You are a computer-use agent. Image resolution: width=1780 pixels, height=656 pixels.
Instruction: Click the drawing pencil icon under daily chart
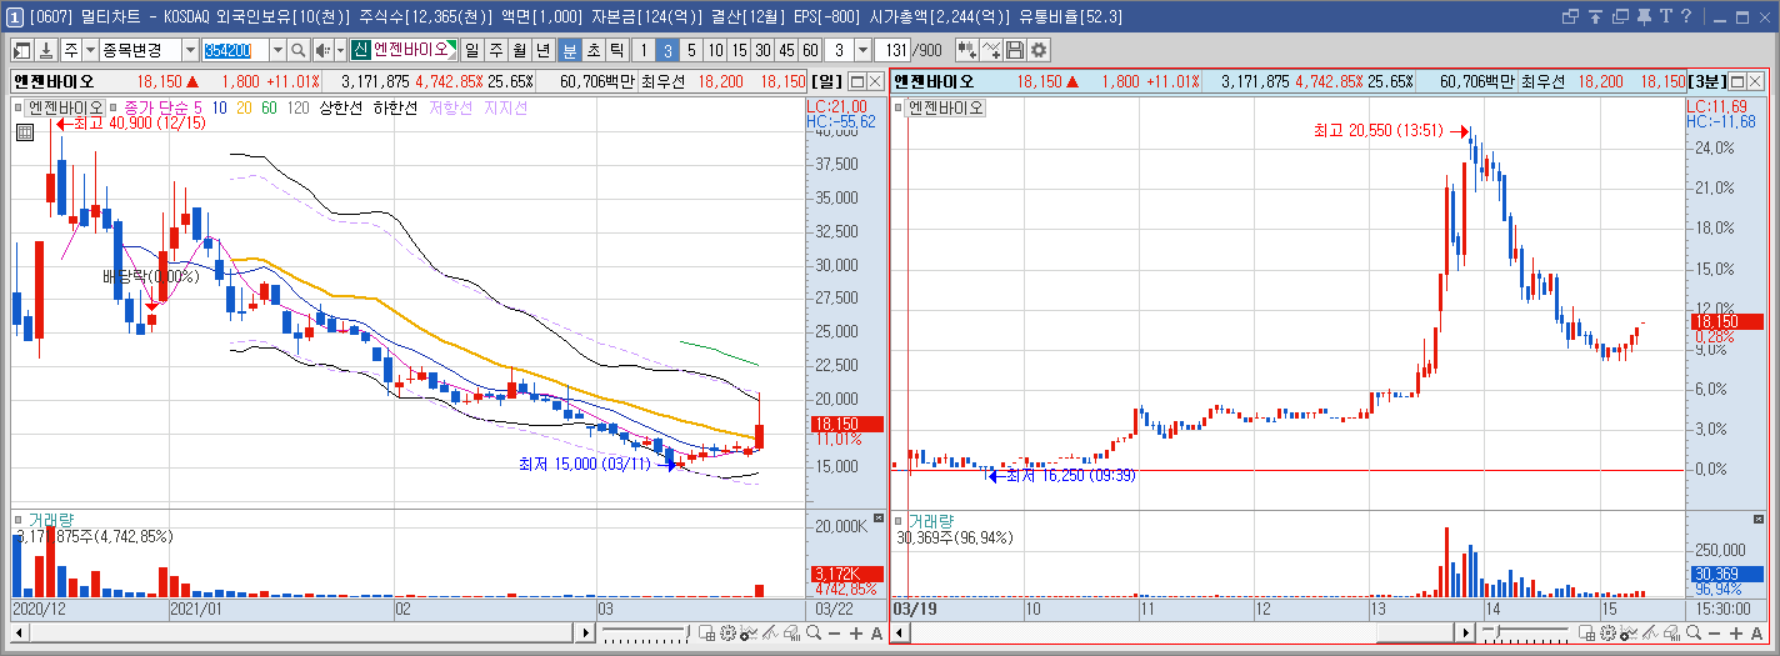770,633
